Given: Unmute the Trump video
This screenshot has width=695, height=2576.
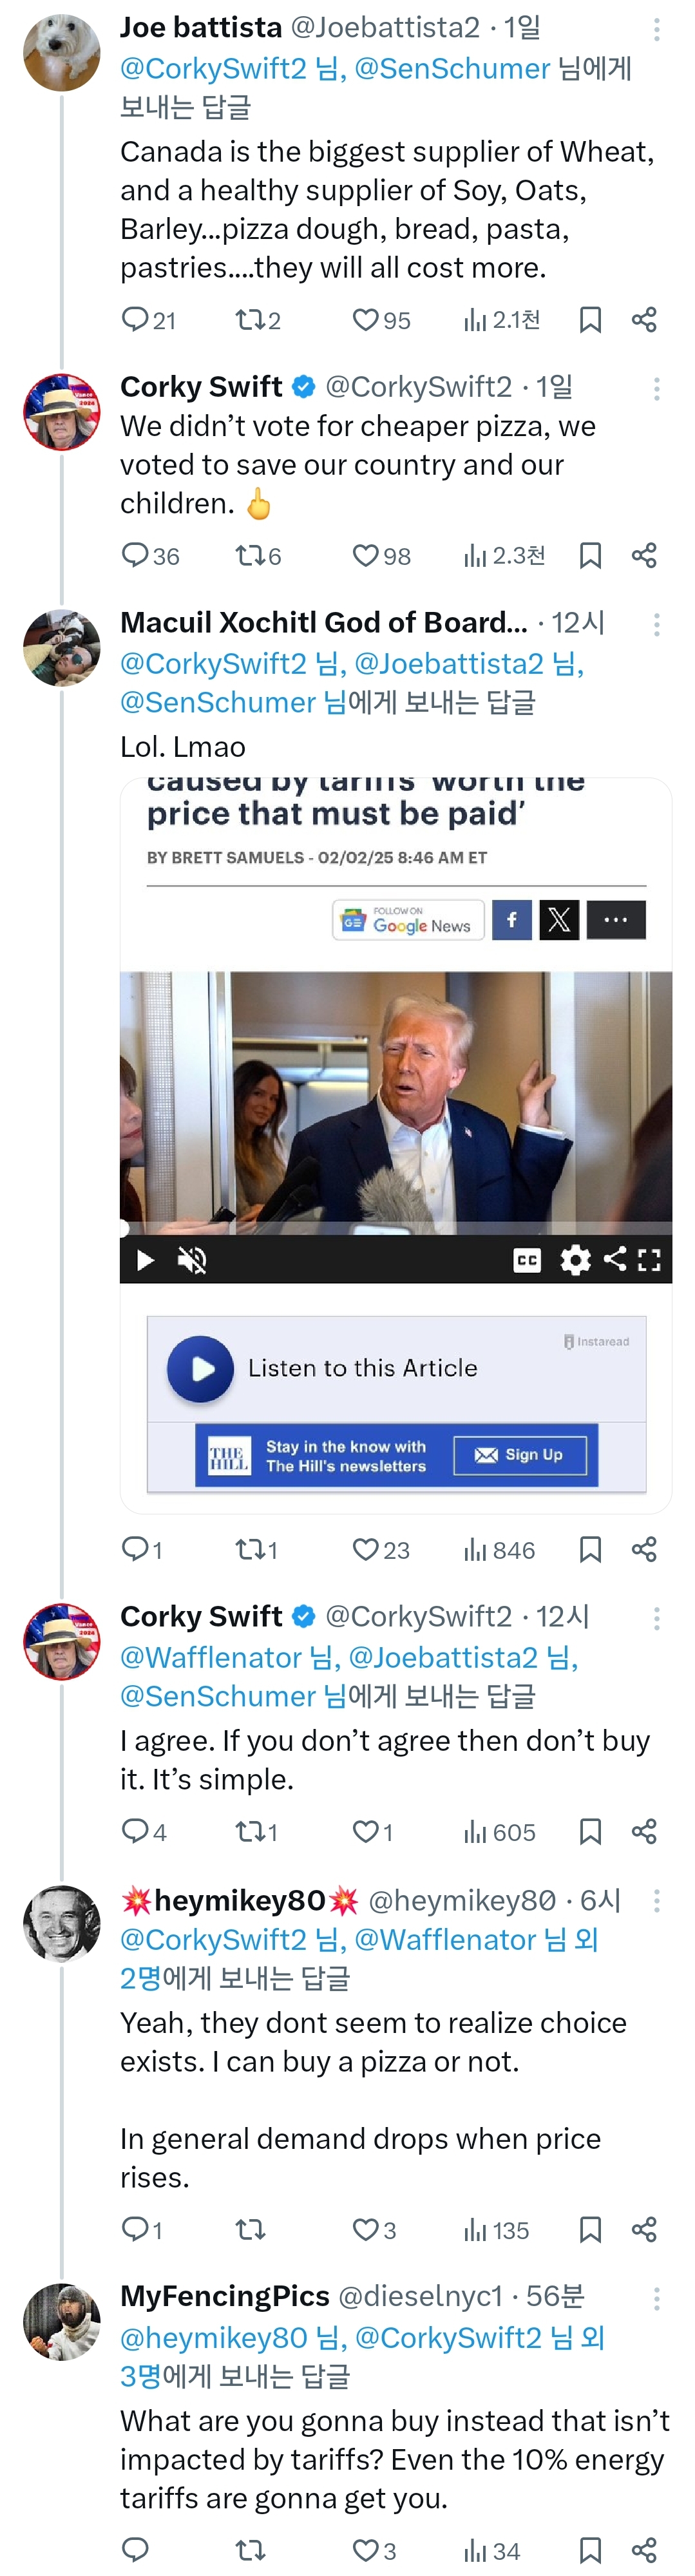Looking at the screenshot, I should coord(191,1260).
